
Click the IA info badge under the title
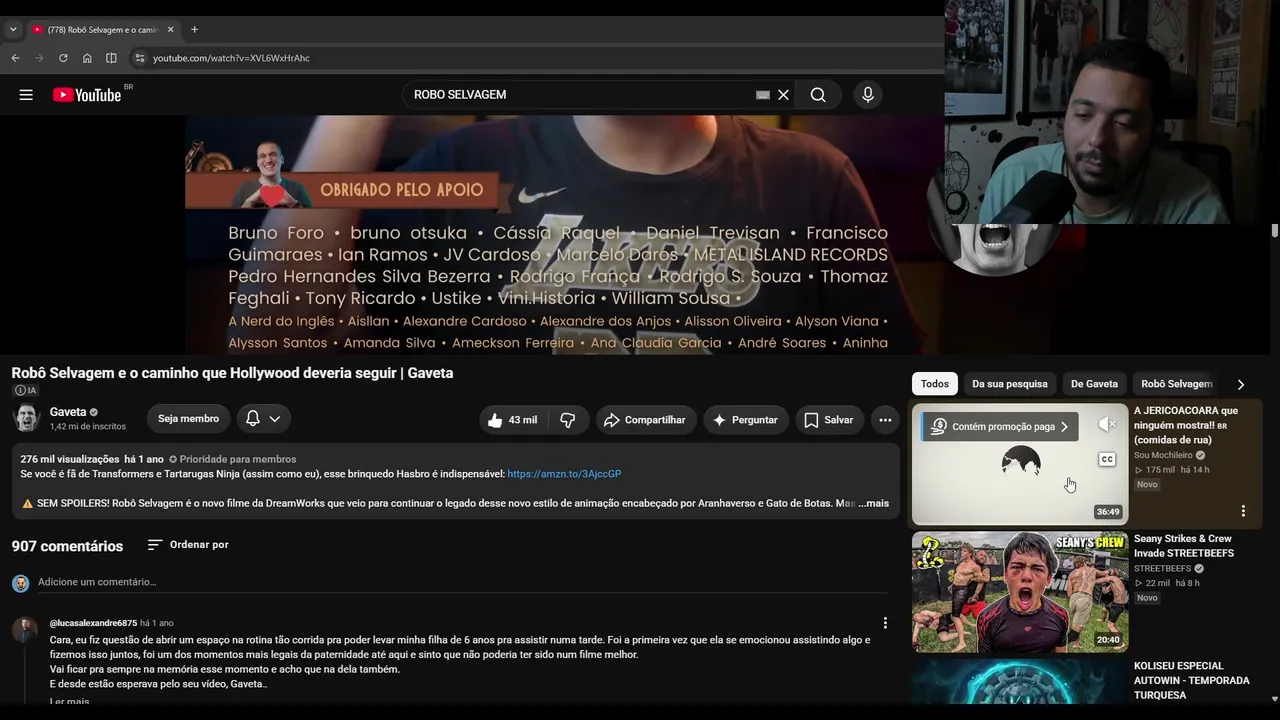click(26, 390)
